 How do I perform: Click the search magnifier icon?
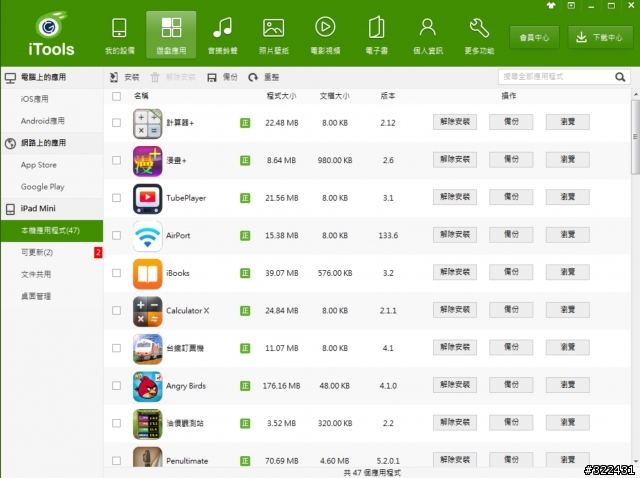pyautogui.click(x=620, y=77)
